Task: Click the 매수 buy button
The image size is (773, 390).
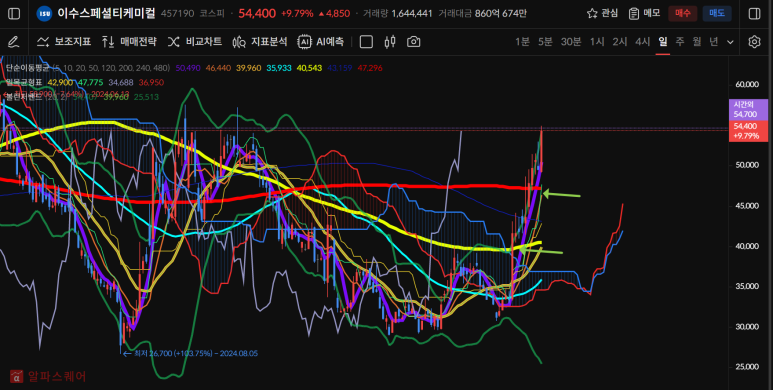Action: [682, 14]
